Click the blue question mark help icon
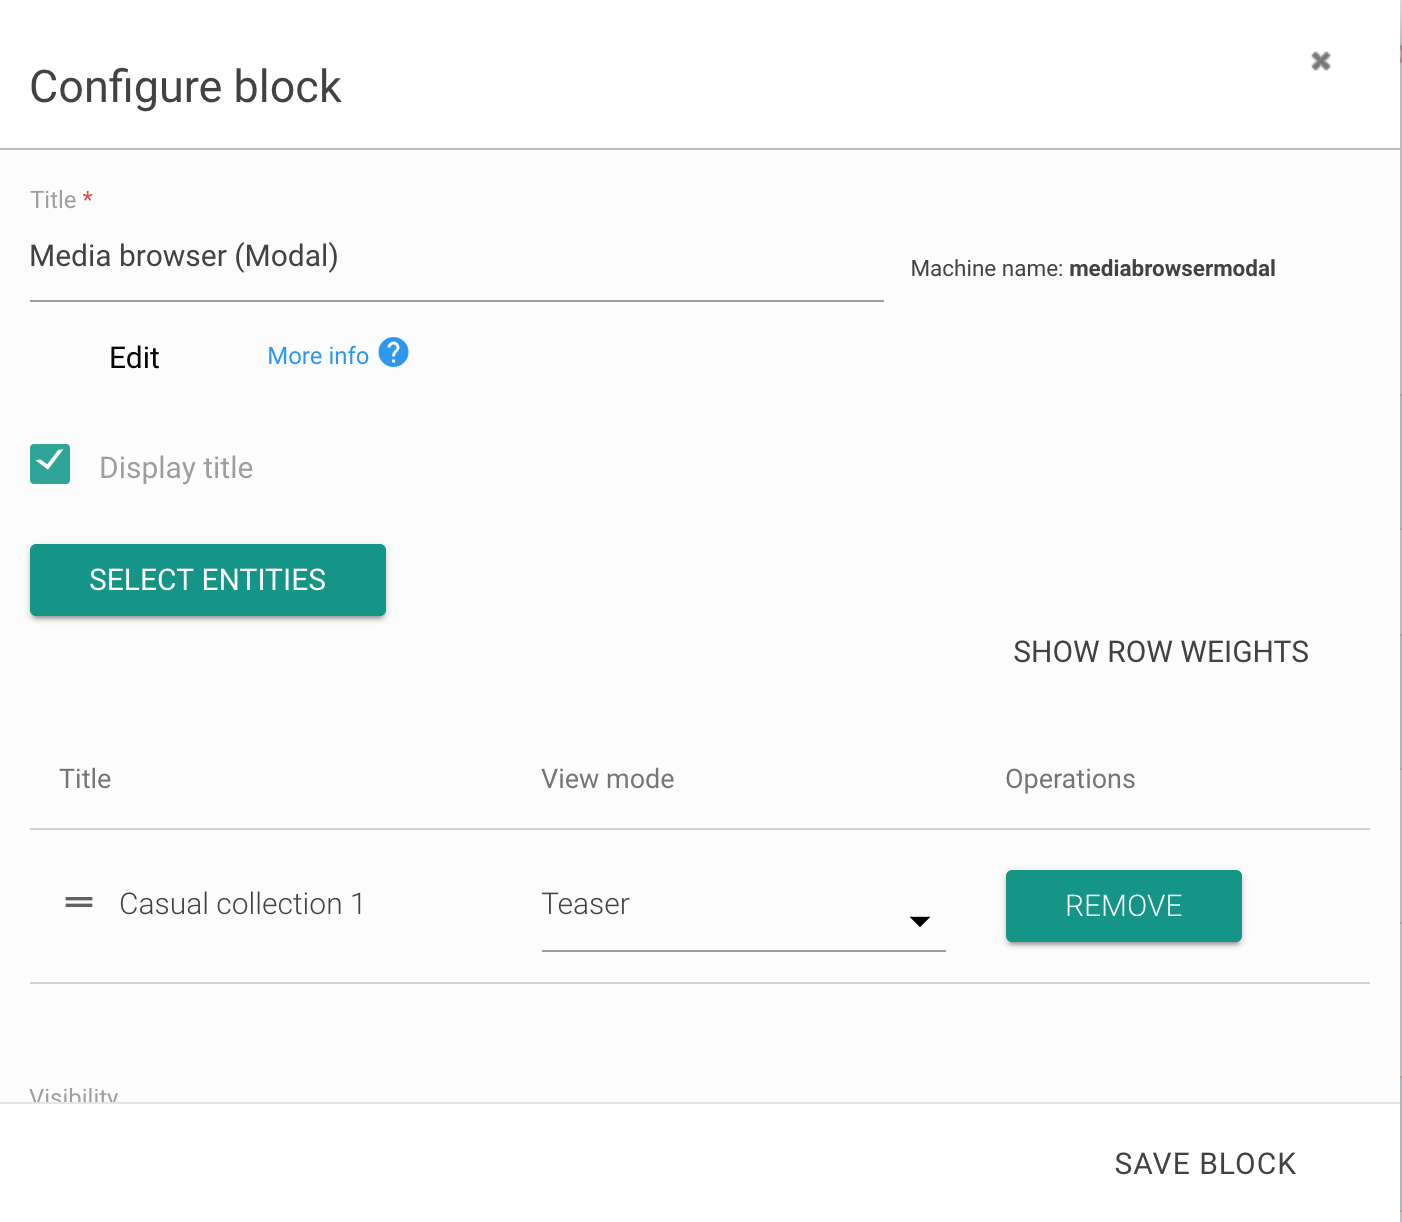The width and height of the screenshot is (1402, 1222). coord(393,353)
